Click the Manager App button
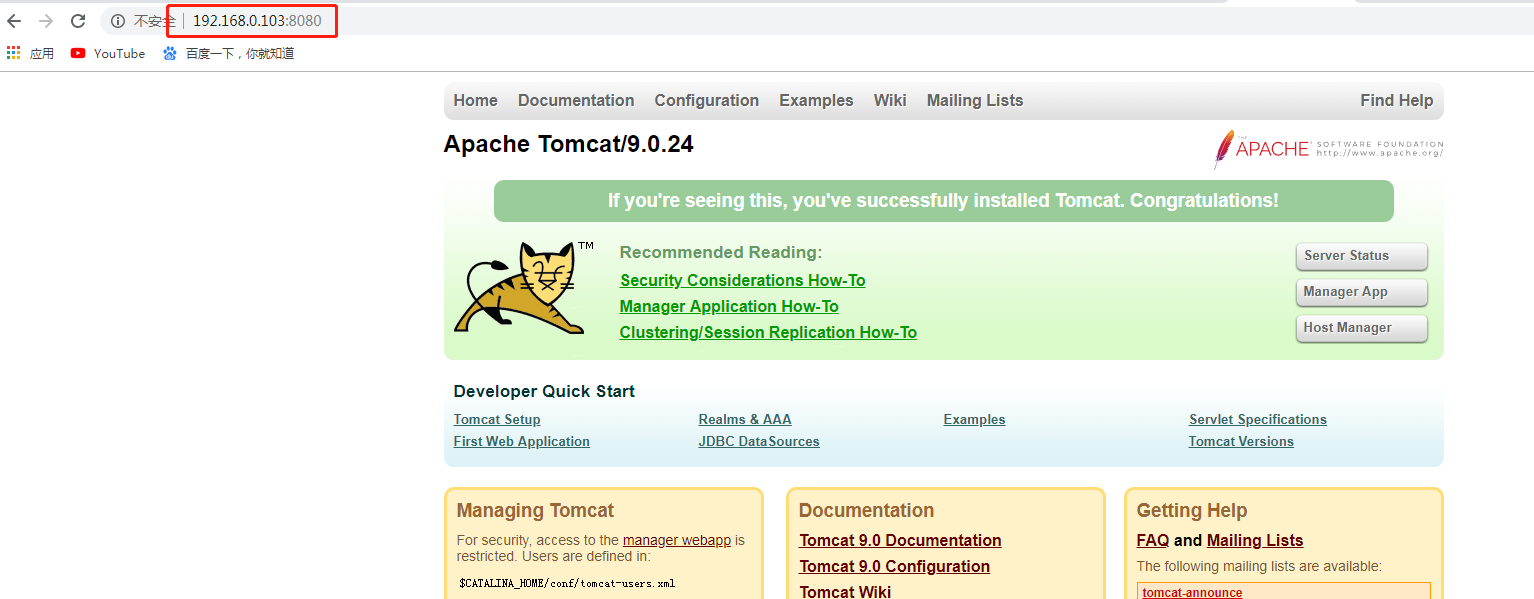 [1361, 292]
